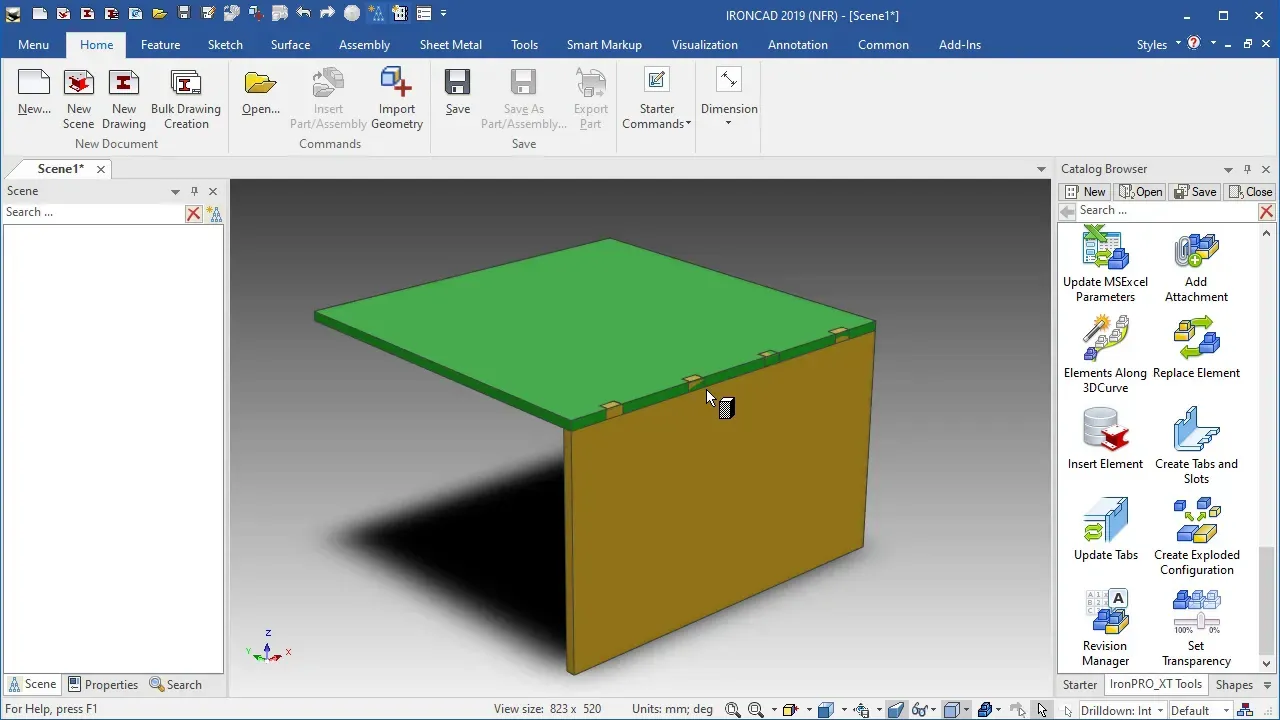The width and height of the screenshot is (1280, 720).
Task: Go to the Assembly ribbon tab
Action: click(364, 45)
